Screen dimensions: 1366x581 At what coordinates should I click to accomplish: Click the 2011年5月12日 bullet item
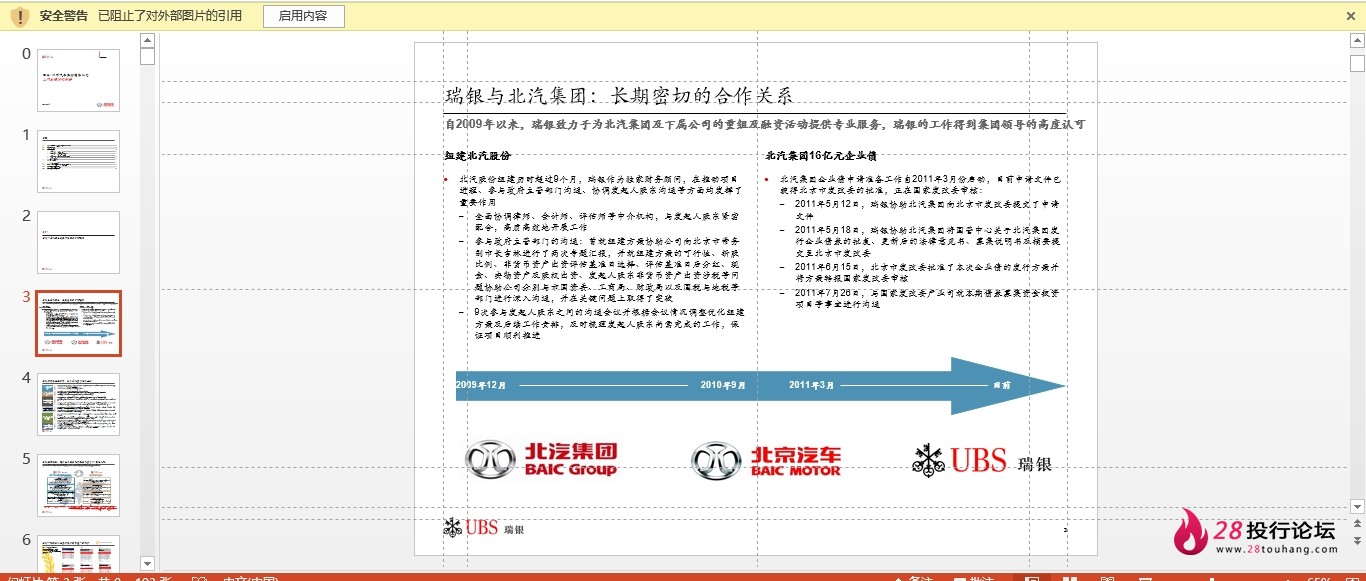click(x=927, y=209)
